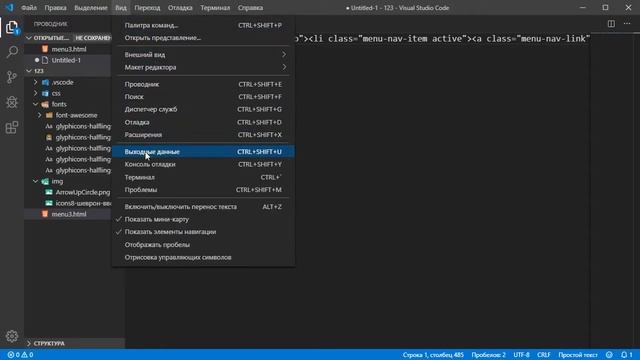640x360 pixels.
Task: Open the Debug bug icon
Action: point(12,102)
